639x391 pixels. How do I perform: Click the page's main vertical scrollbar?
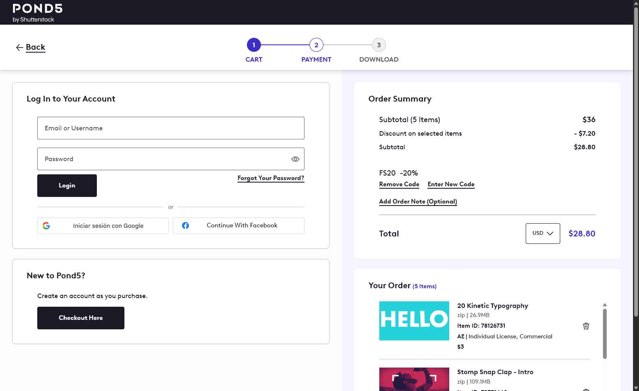pos(635,163)
